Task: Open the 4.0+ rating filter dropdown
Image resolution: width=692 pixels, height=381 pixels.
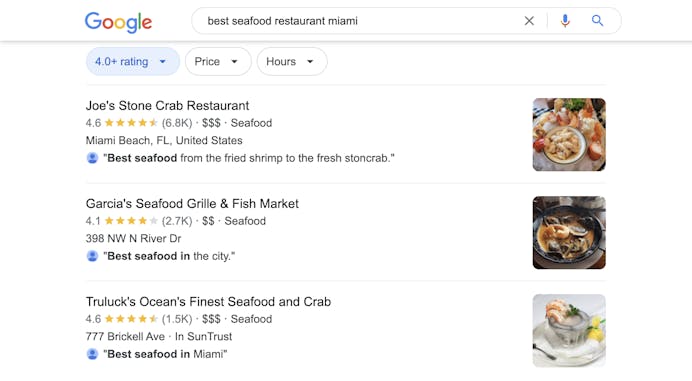Action: (133, 61)
